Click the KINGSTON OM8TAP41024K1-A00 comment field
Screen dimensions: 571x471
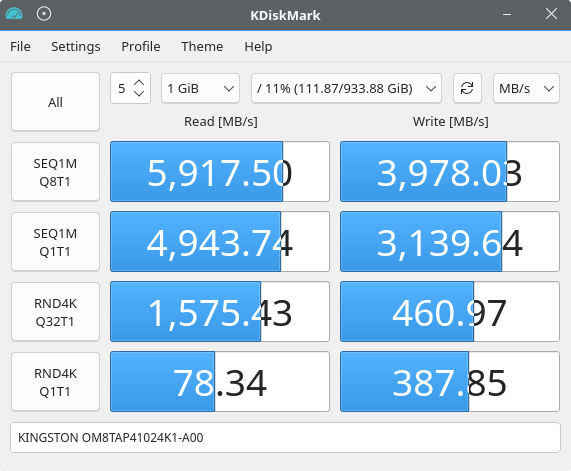(286, 437)
